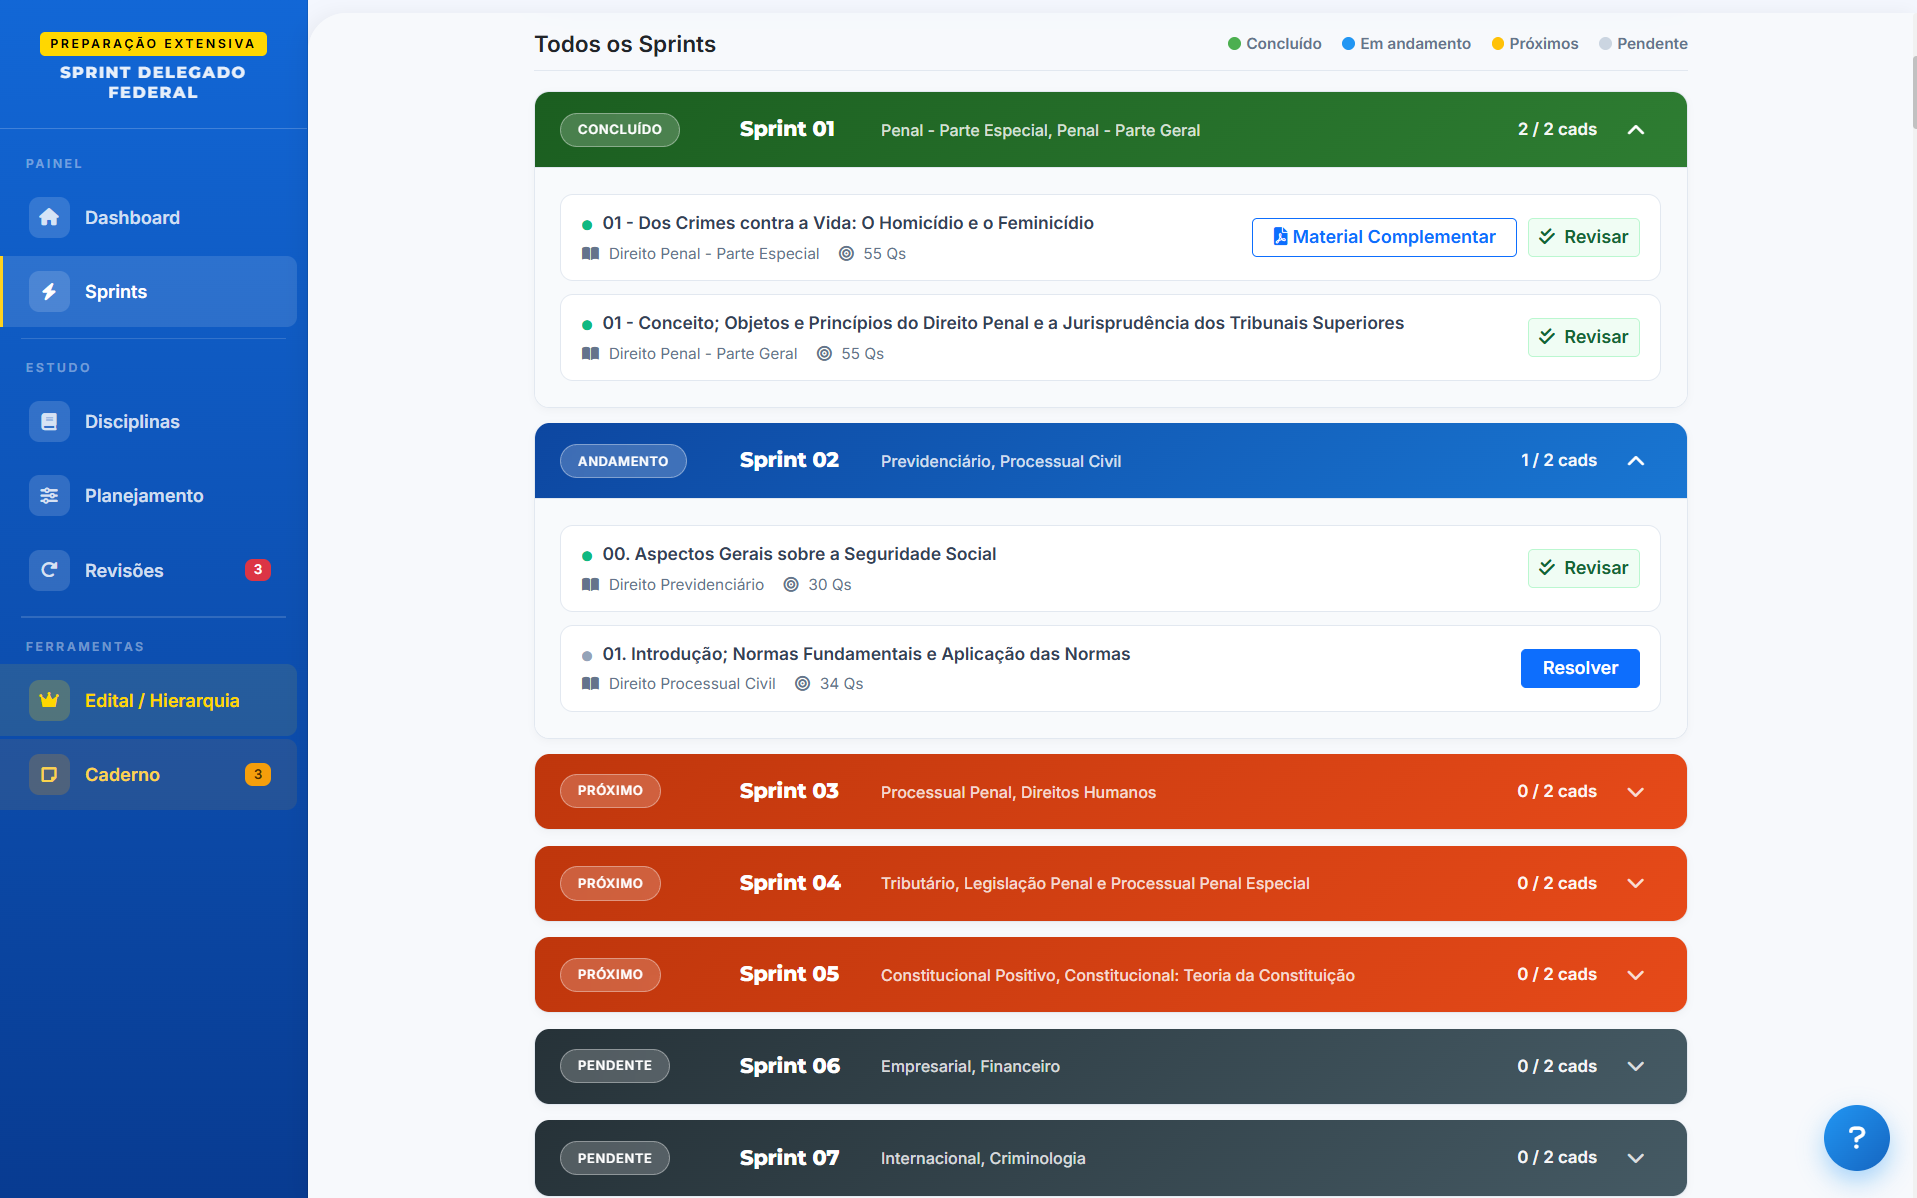This screenshot has height=1198, width=1917.
Task: Open Edital / Hierarquia tool
Action: 149,700
